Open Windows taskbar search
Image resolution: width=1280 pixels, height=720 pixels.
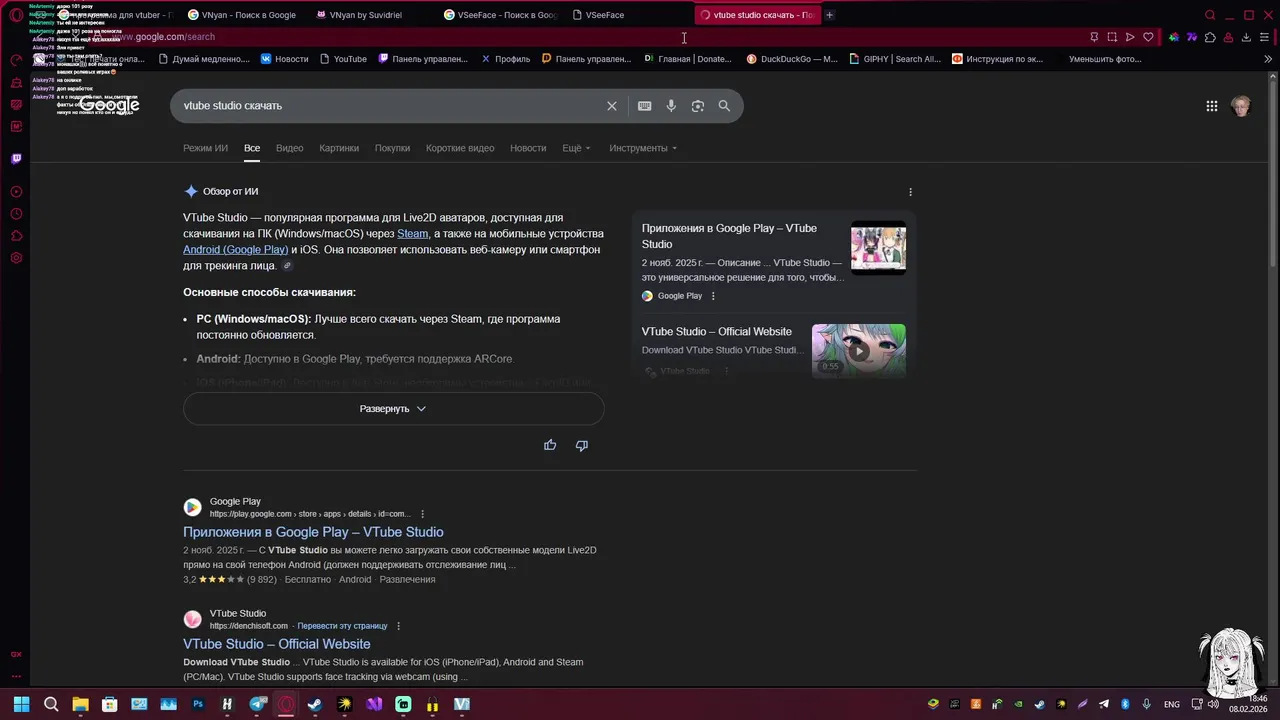click(x=51, y=704)
